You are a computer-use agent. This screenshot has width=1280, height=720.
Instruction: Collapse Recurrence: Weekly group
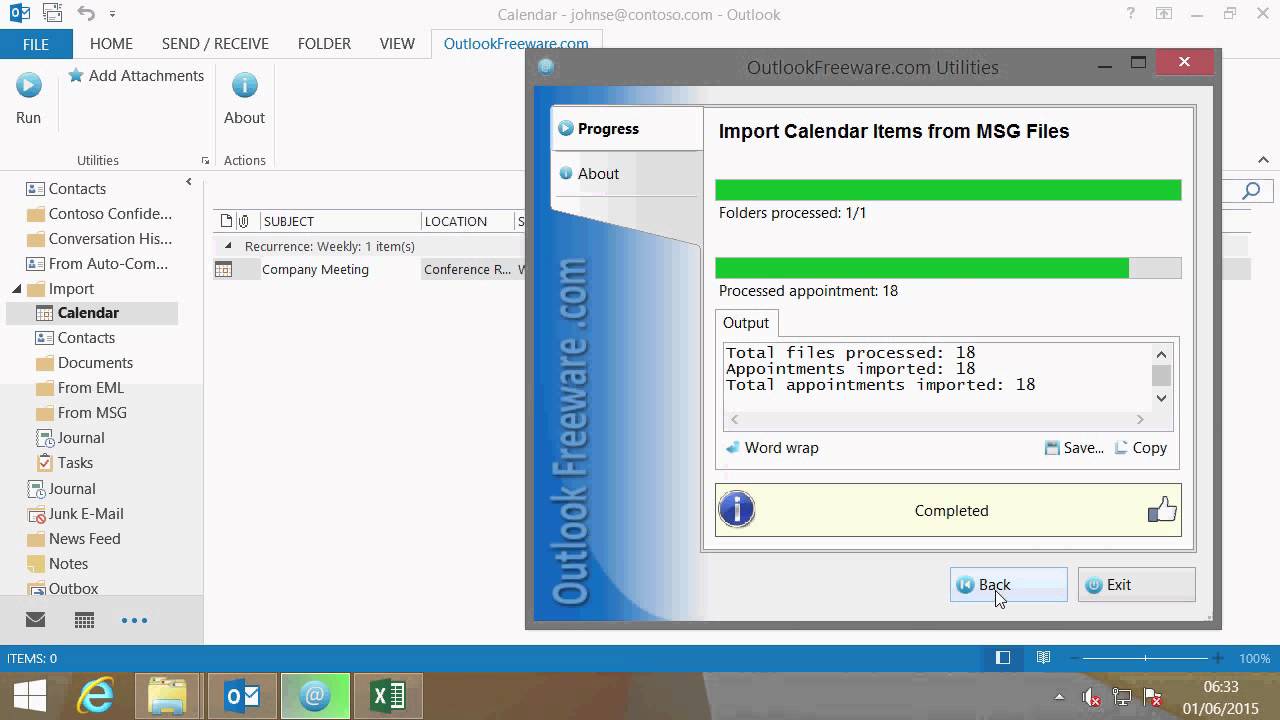coord(227,246)
